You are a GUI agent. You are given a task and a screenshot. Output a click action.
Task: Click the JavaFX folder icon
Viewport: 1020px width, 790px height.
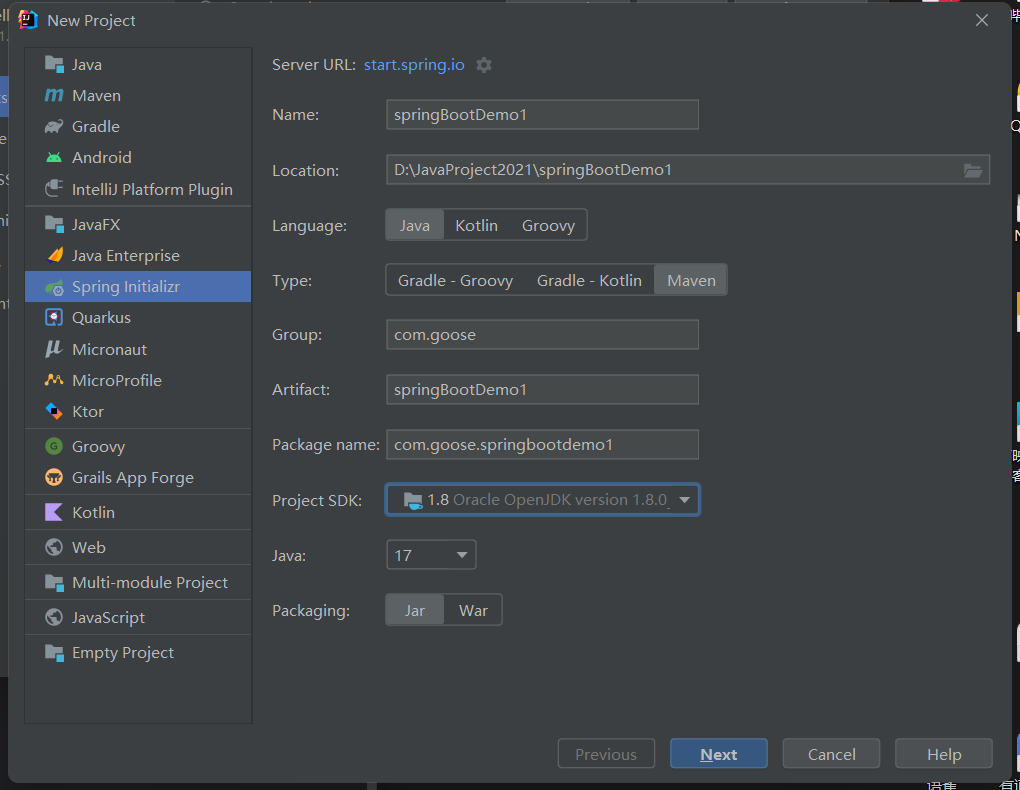[x=54, y=225]
